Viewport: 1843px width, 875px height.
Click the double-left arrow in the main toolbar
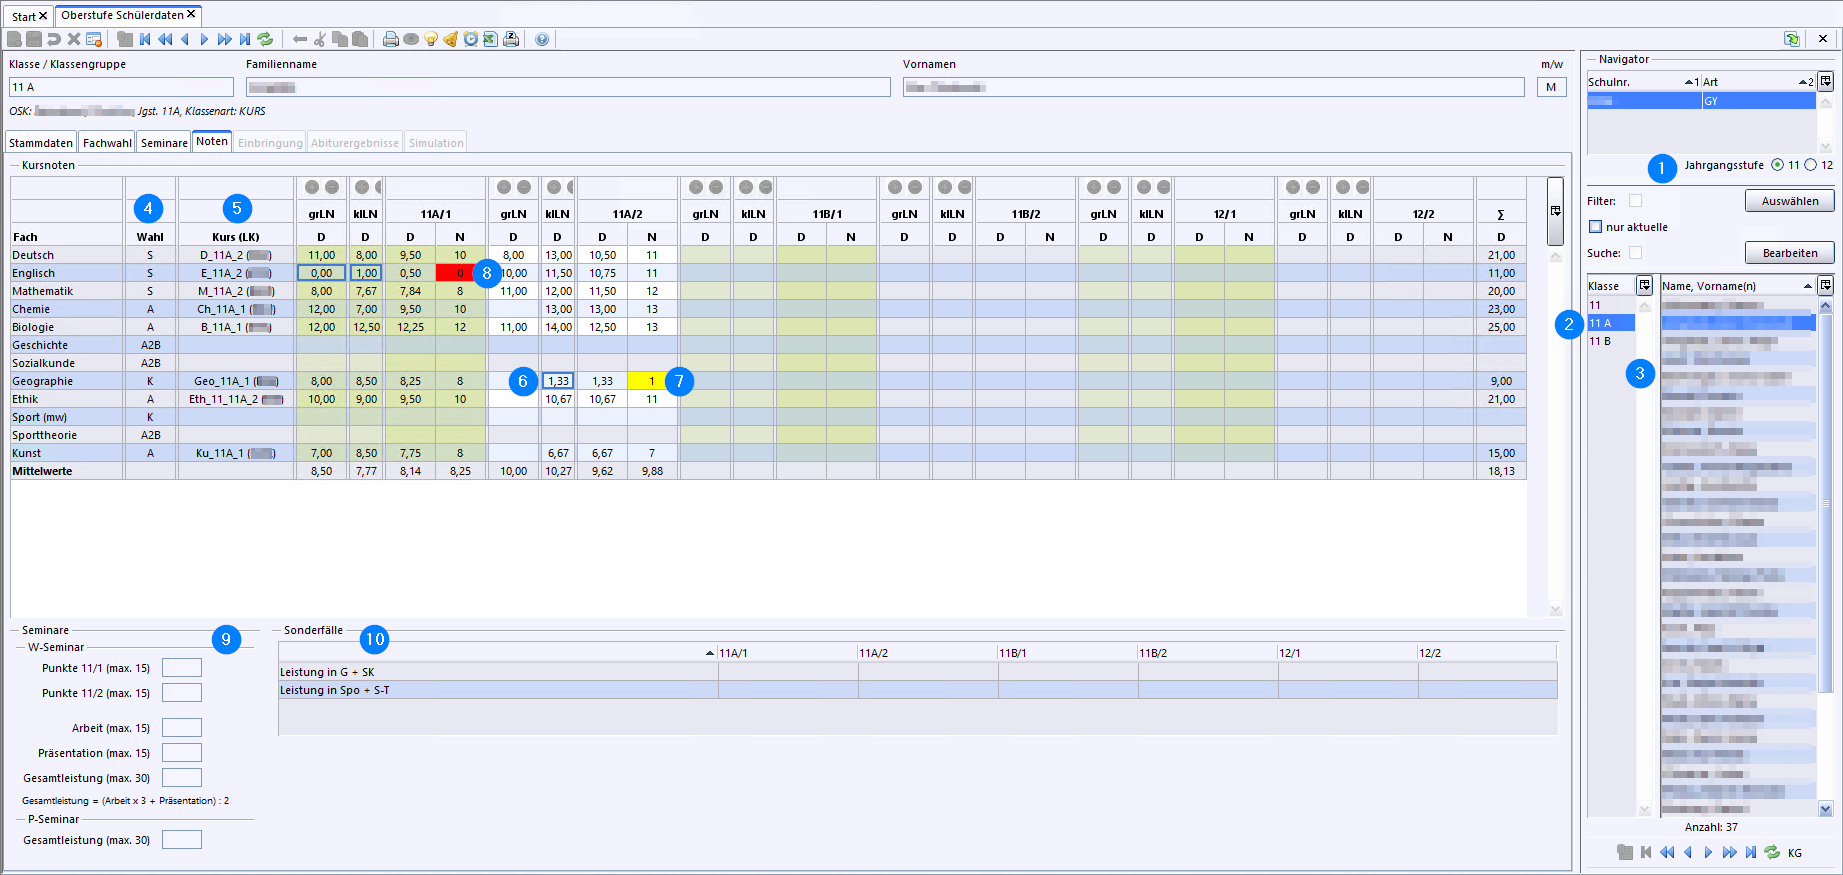point(165,39)
